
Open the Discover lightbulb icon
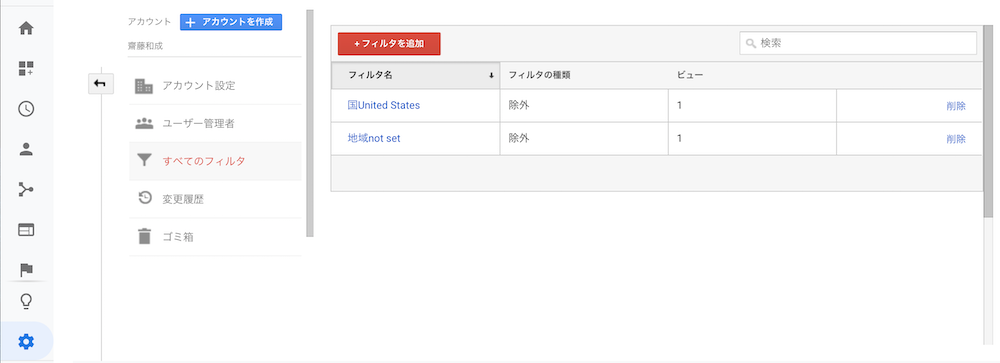coord(26,301)
